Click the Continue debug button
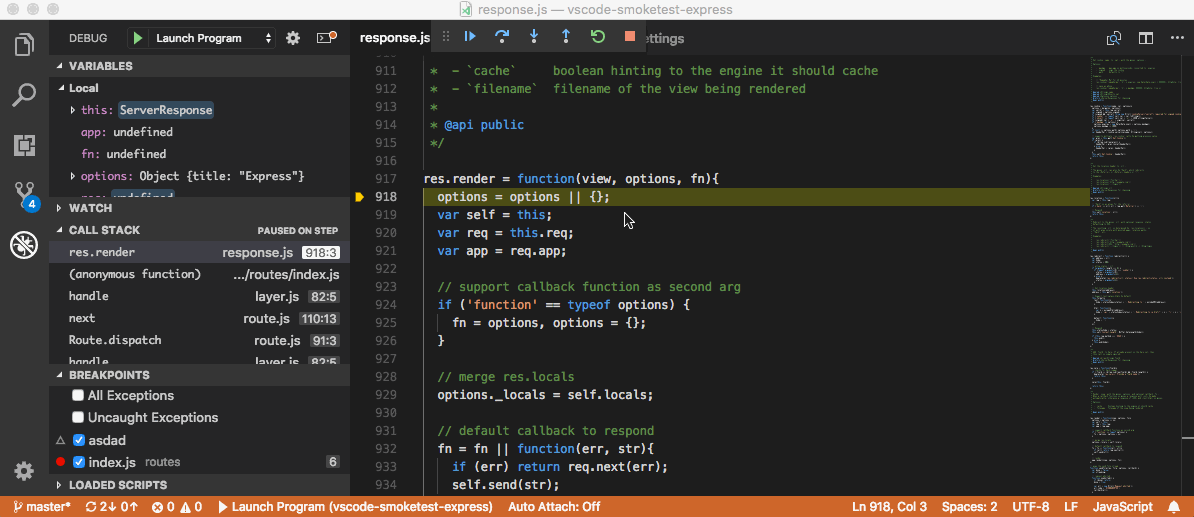 click(470, 37)
